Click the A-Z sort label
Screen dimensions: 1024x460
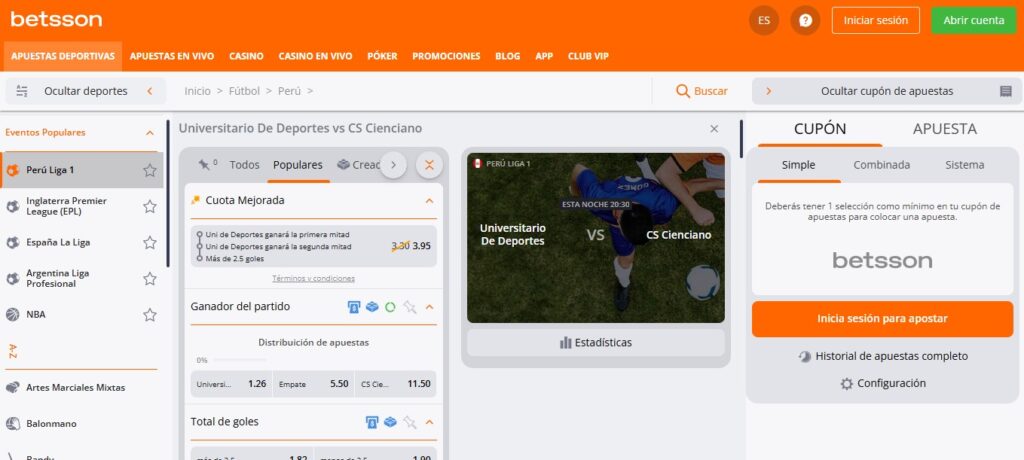pos(13,351)
